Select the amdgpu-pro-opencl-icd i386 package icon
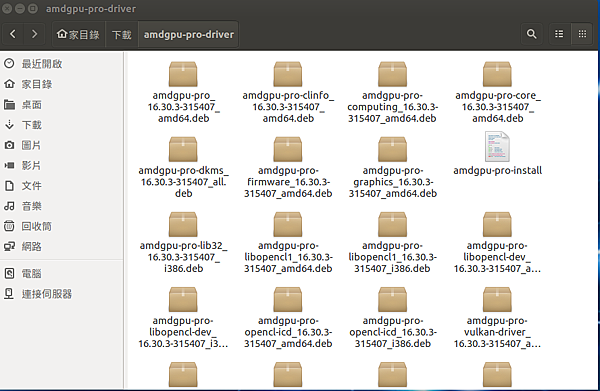Image resolution: width=600 pixels, height=391 pixels. 392,299
